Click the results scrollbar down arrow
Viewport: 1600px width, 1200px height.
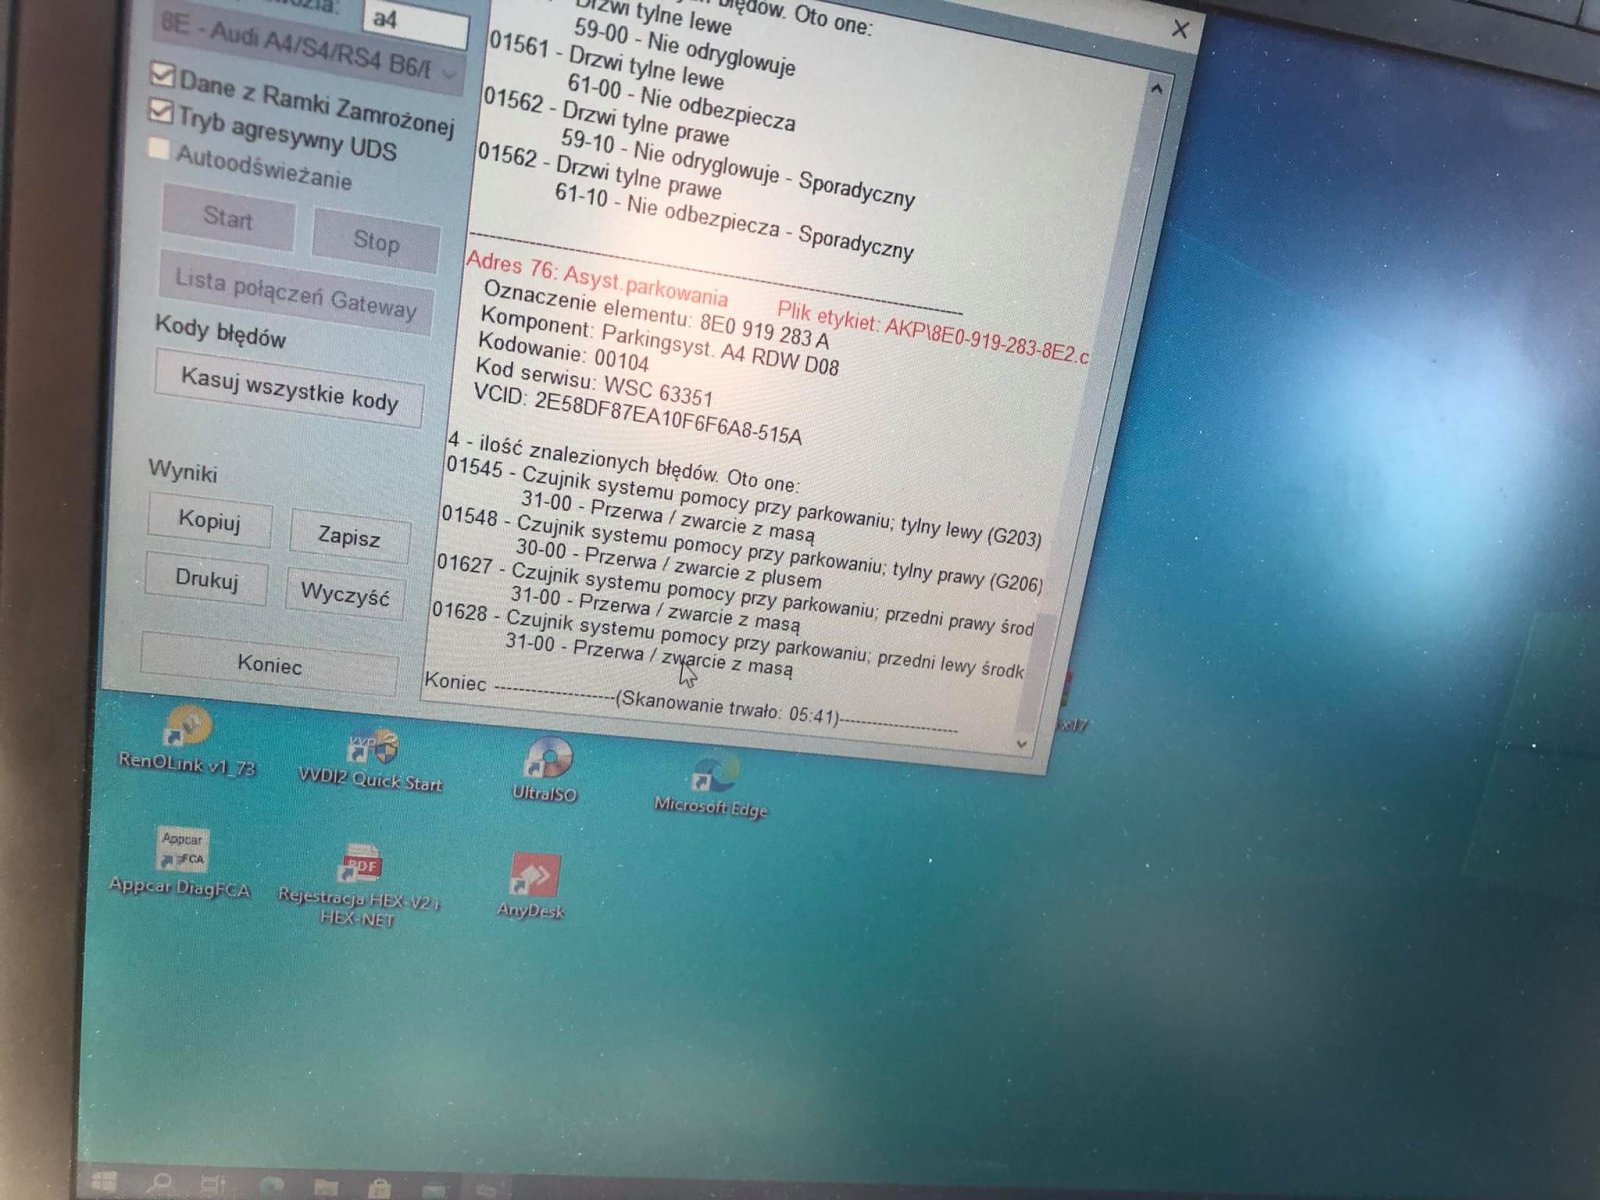coord(1021,743)
